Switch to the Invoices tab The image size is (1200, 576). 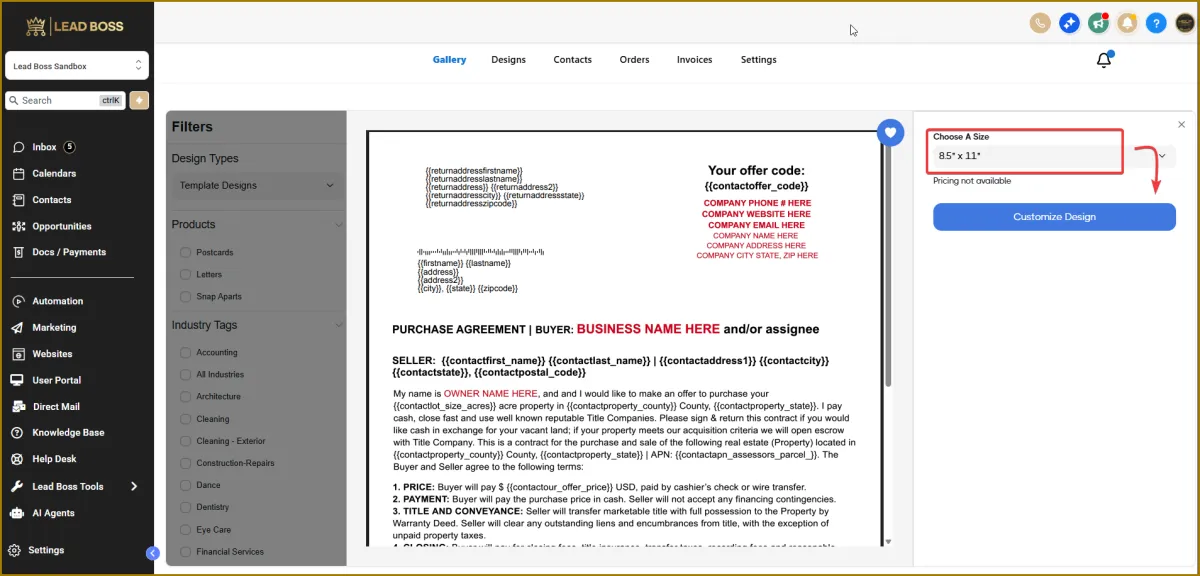coord(694,60)
